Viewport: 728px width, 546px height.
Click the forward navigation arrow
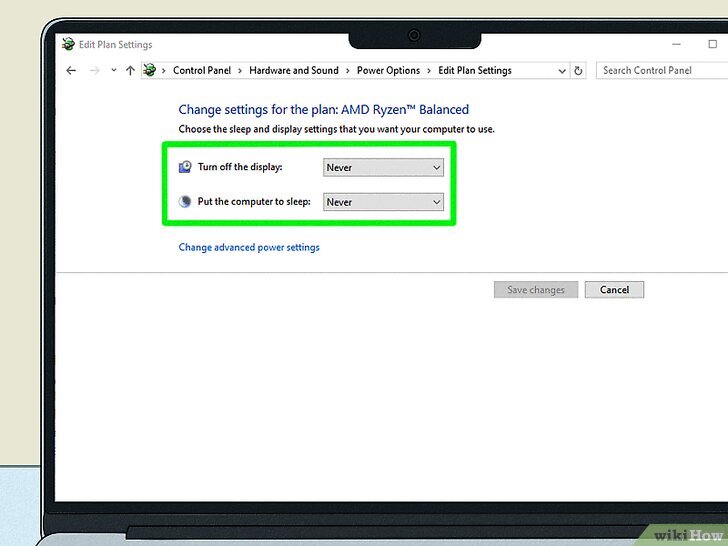94,71
